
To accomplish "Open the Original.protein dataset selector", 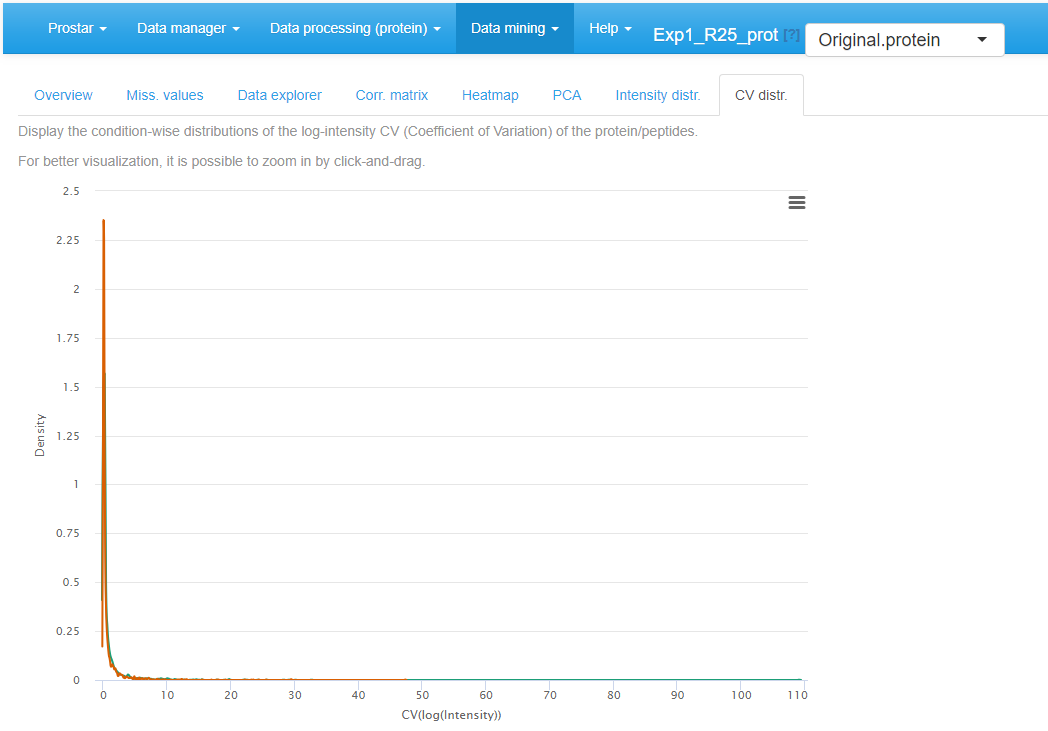I will pos(903,39).
